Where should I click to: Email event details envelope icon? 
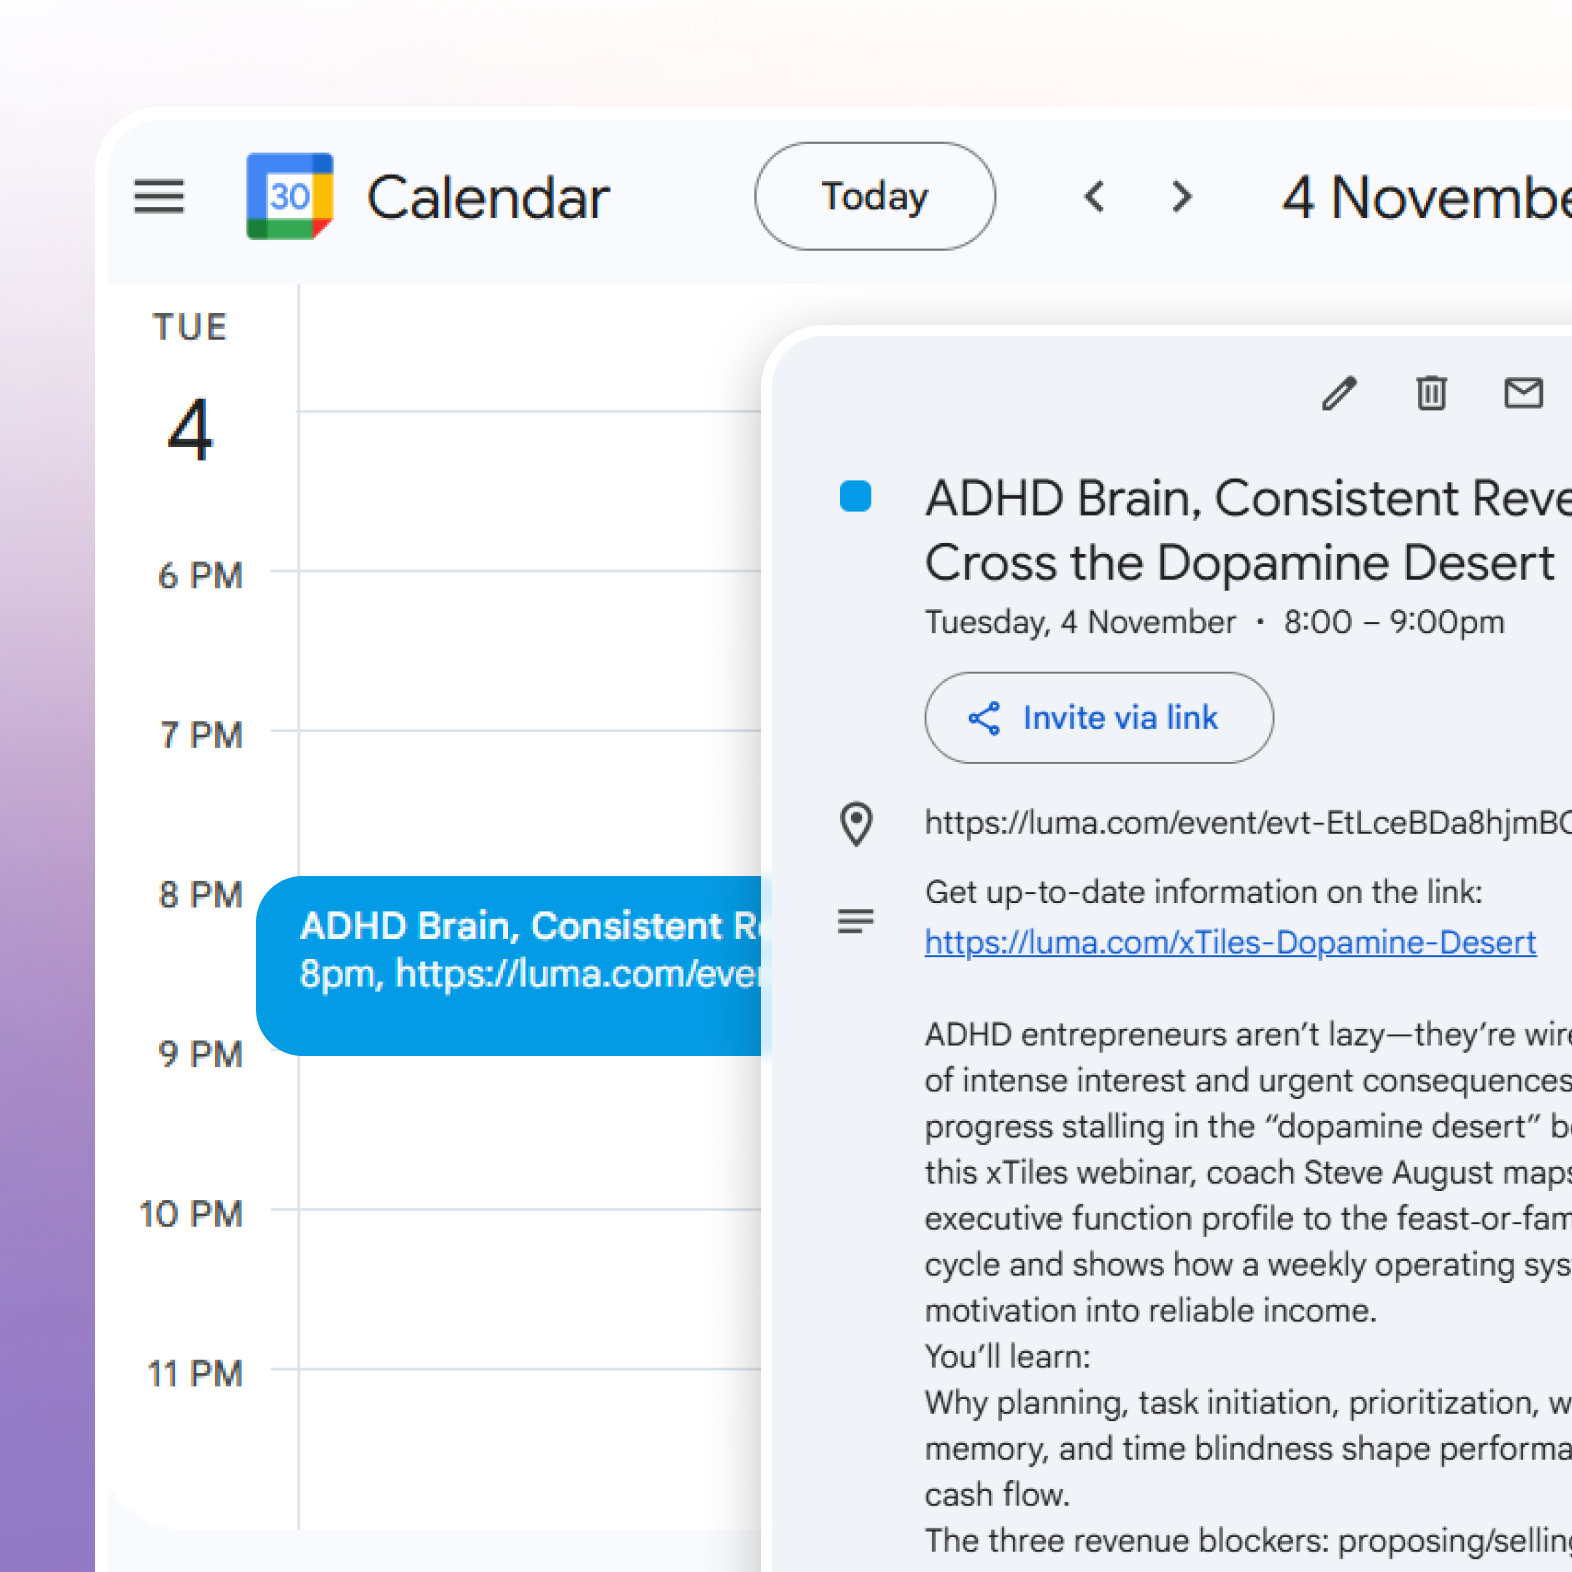tap(1523, 393)
